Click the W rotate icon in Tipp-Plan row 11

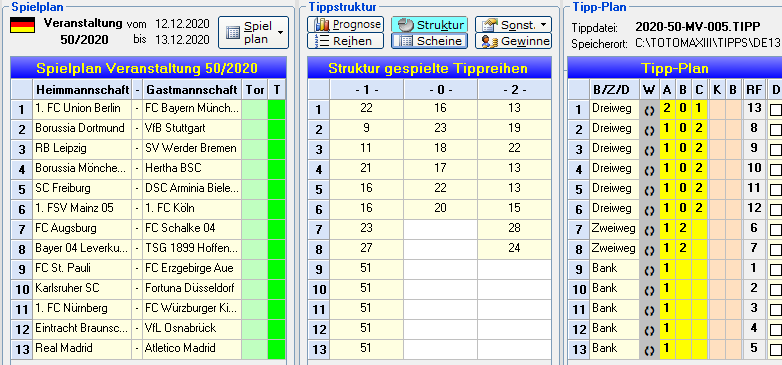(x=649, y=310)
